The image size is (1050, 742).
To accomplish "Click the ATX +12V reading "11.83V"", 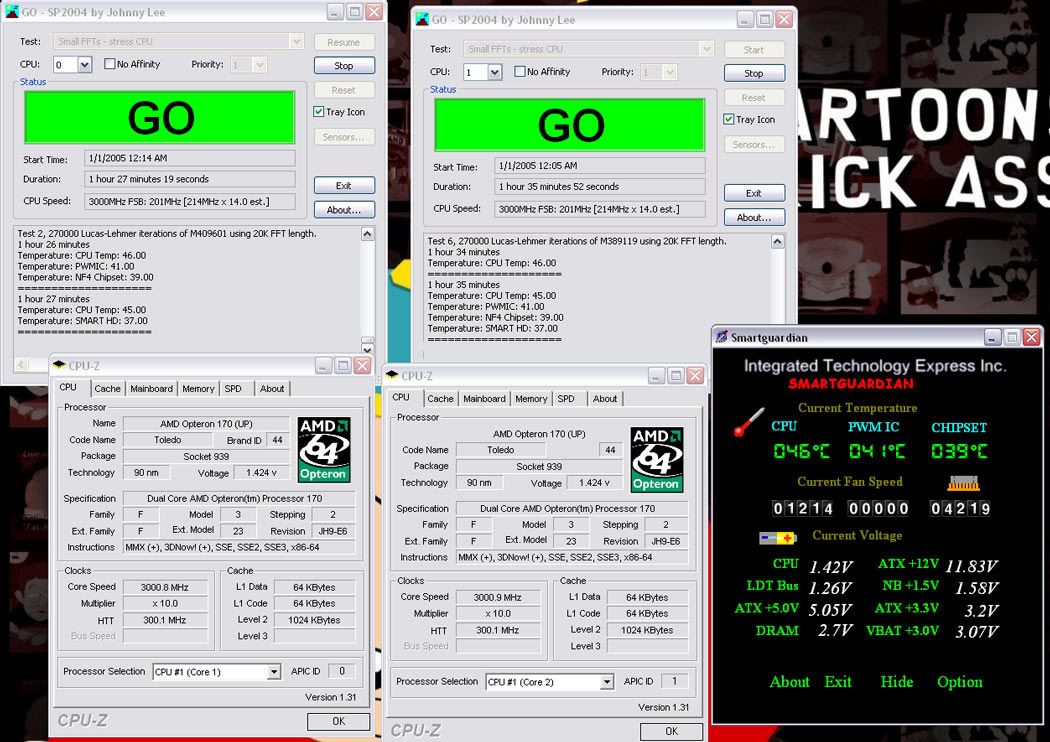I will coord(972,567).
